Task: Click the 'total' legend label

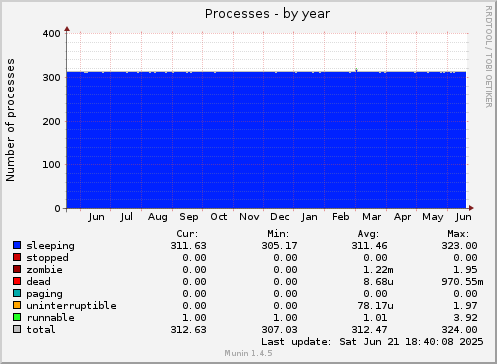Action: (41, 330)
